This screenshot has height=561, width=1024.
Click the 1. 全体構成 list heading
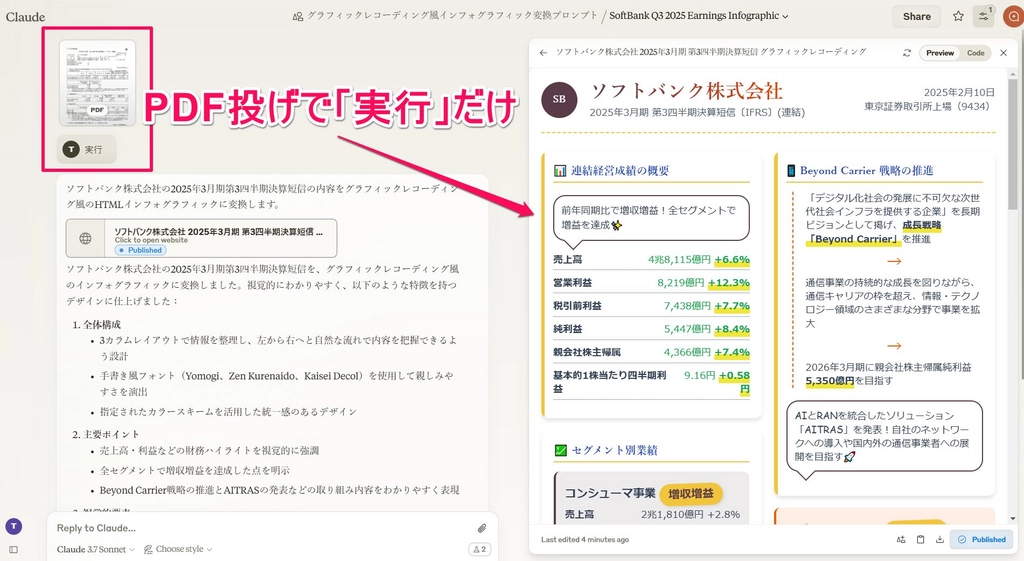(x=96, y=325)
